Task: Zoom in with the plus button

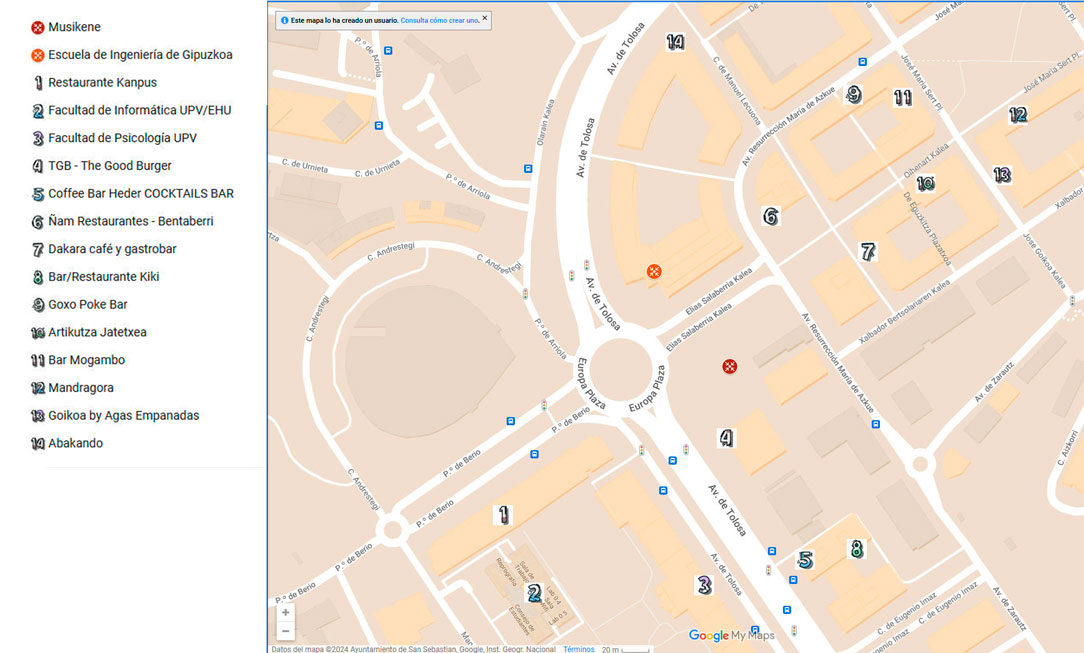Action: pyautogui.click(x=286, y=612)
